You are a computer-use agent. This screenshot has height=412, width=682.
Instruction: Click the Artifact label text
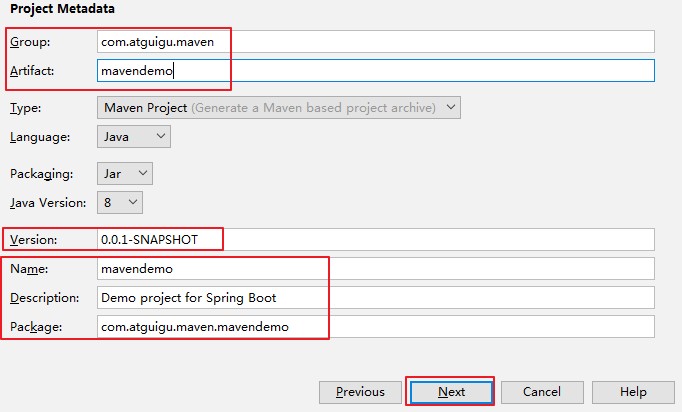tap(31, 71)
